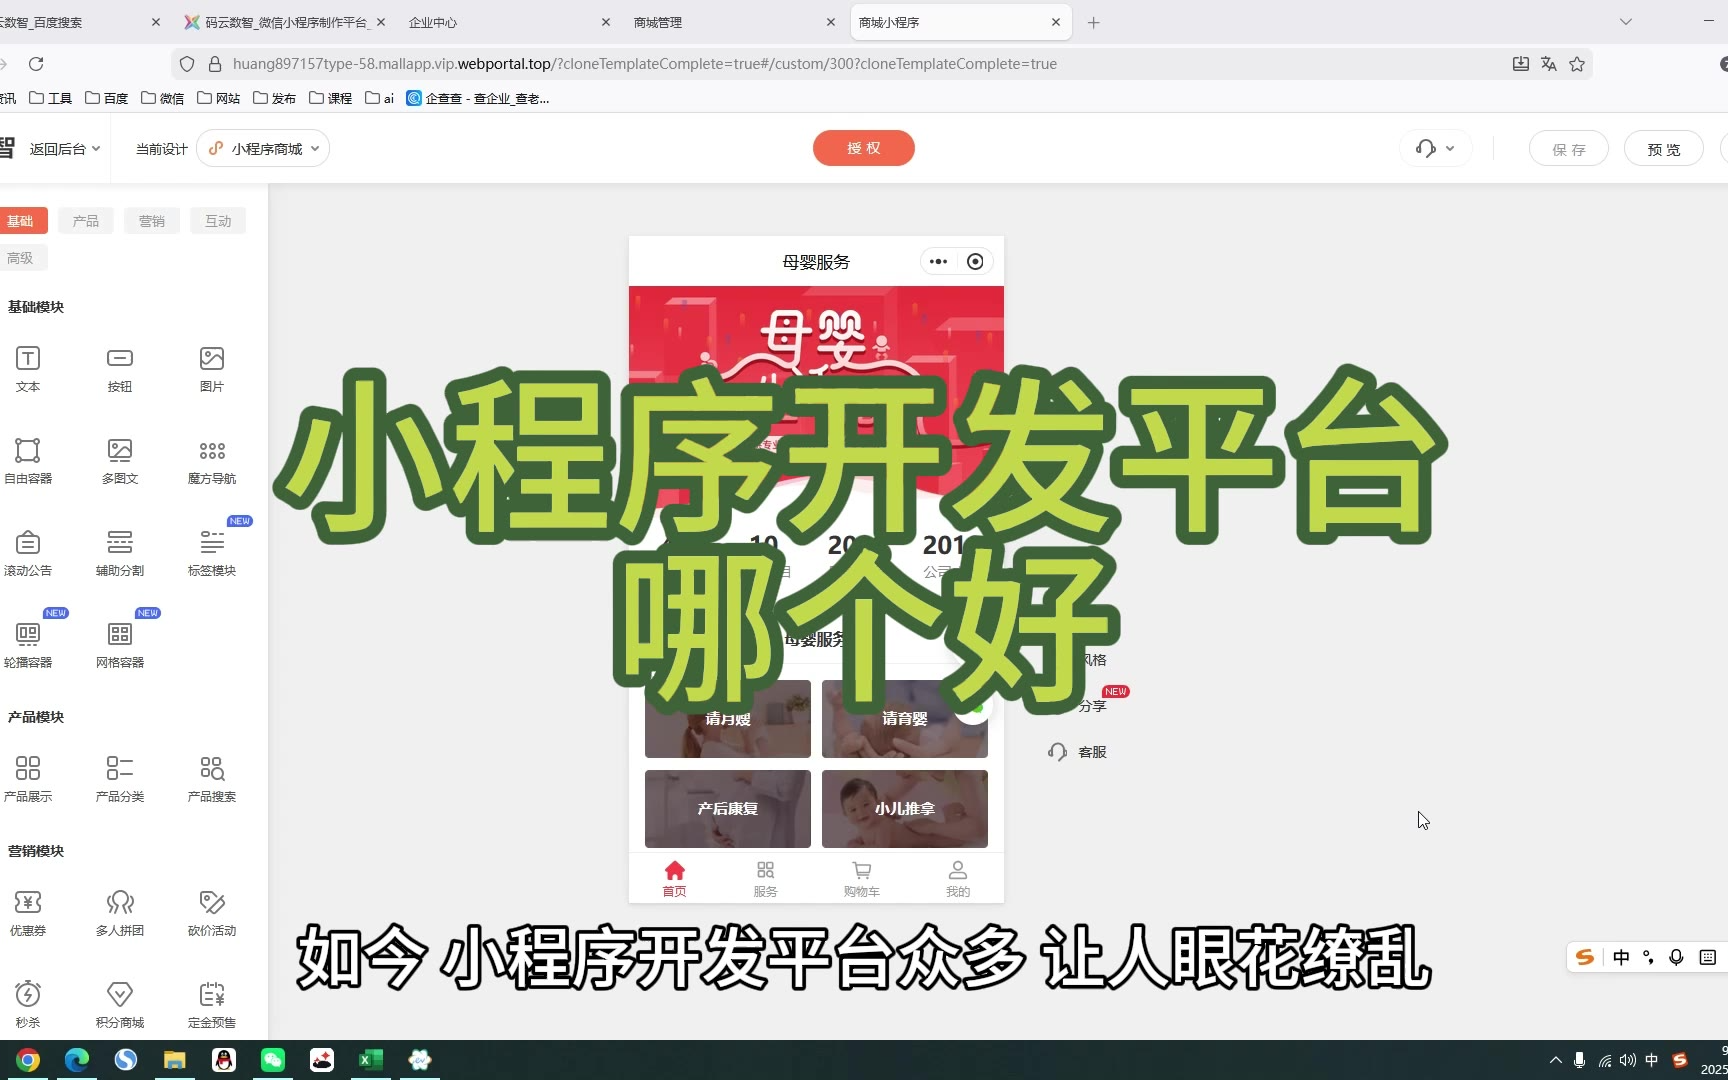Switch to the 营销 module tab
Screen dimensions: 1728x1080
click(x=152, y=221)
